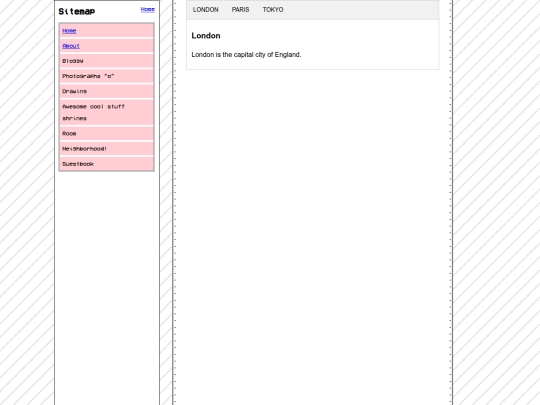Screen dimensions: 540x405
Task: Click the Photographs ^o^ sitemap row
Action: [x=106, y=76]
